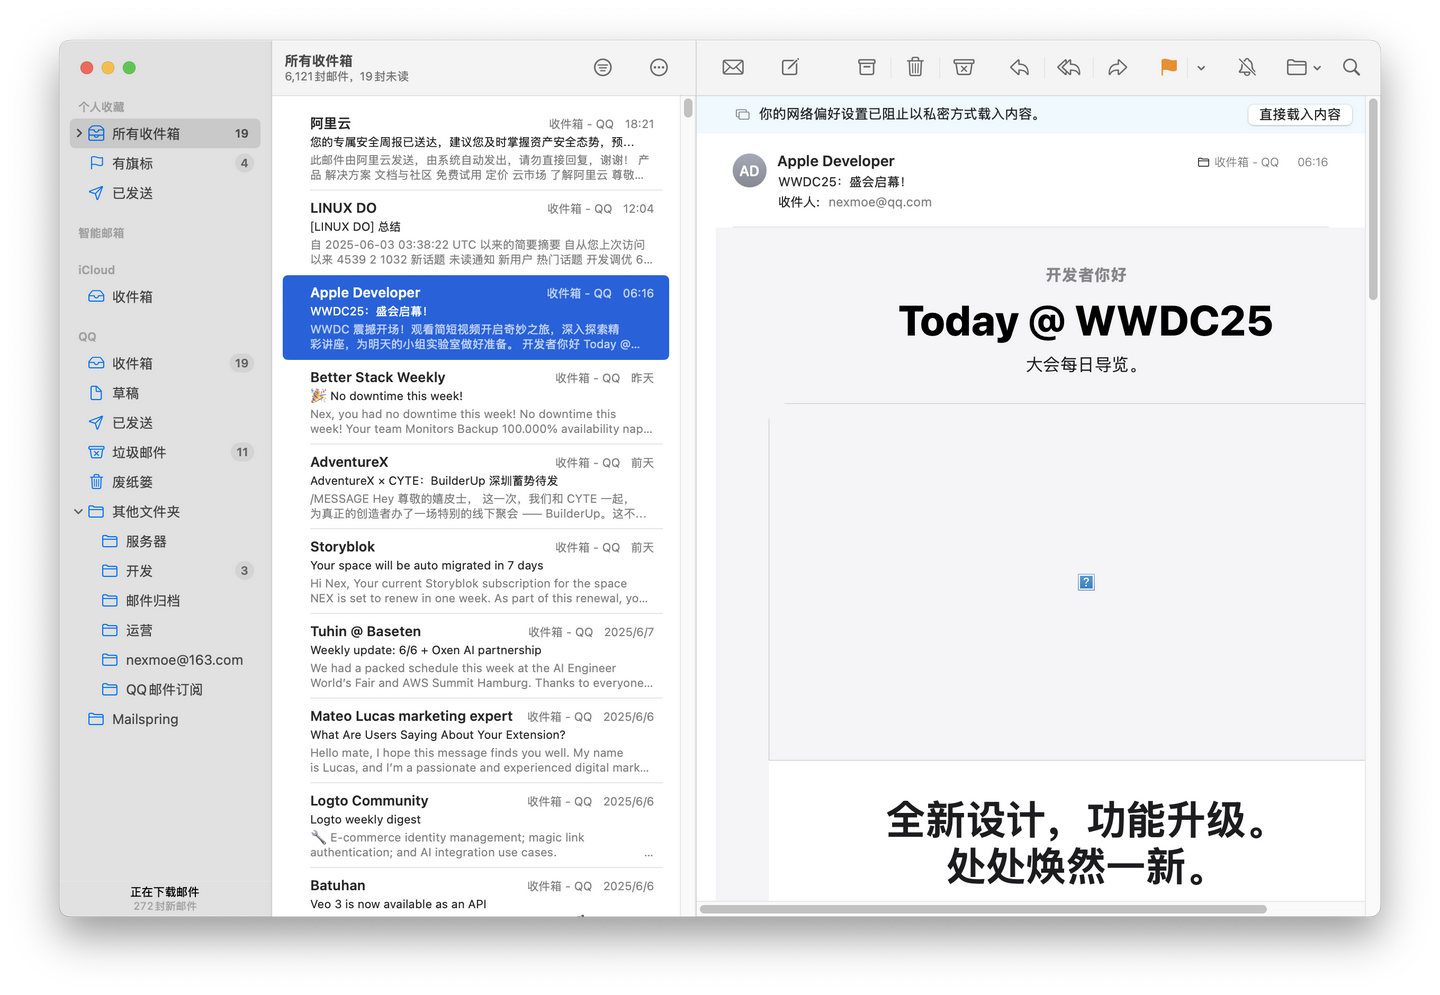Click 直接载入内容 to load remote content
Image resolution: width=1440 pixels, height=995 pixels.
tap(1299, 114)
